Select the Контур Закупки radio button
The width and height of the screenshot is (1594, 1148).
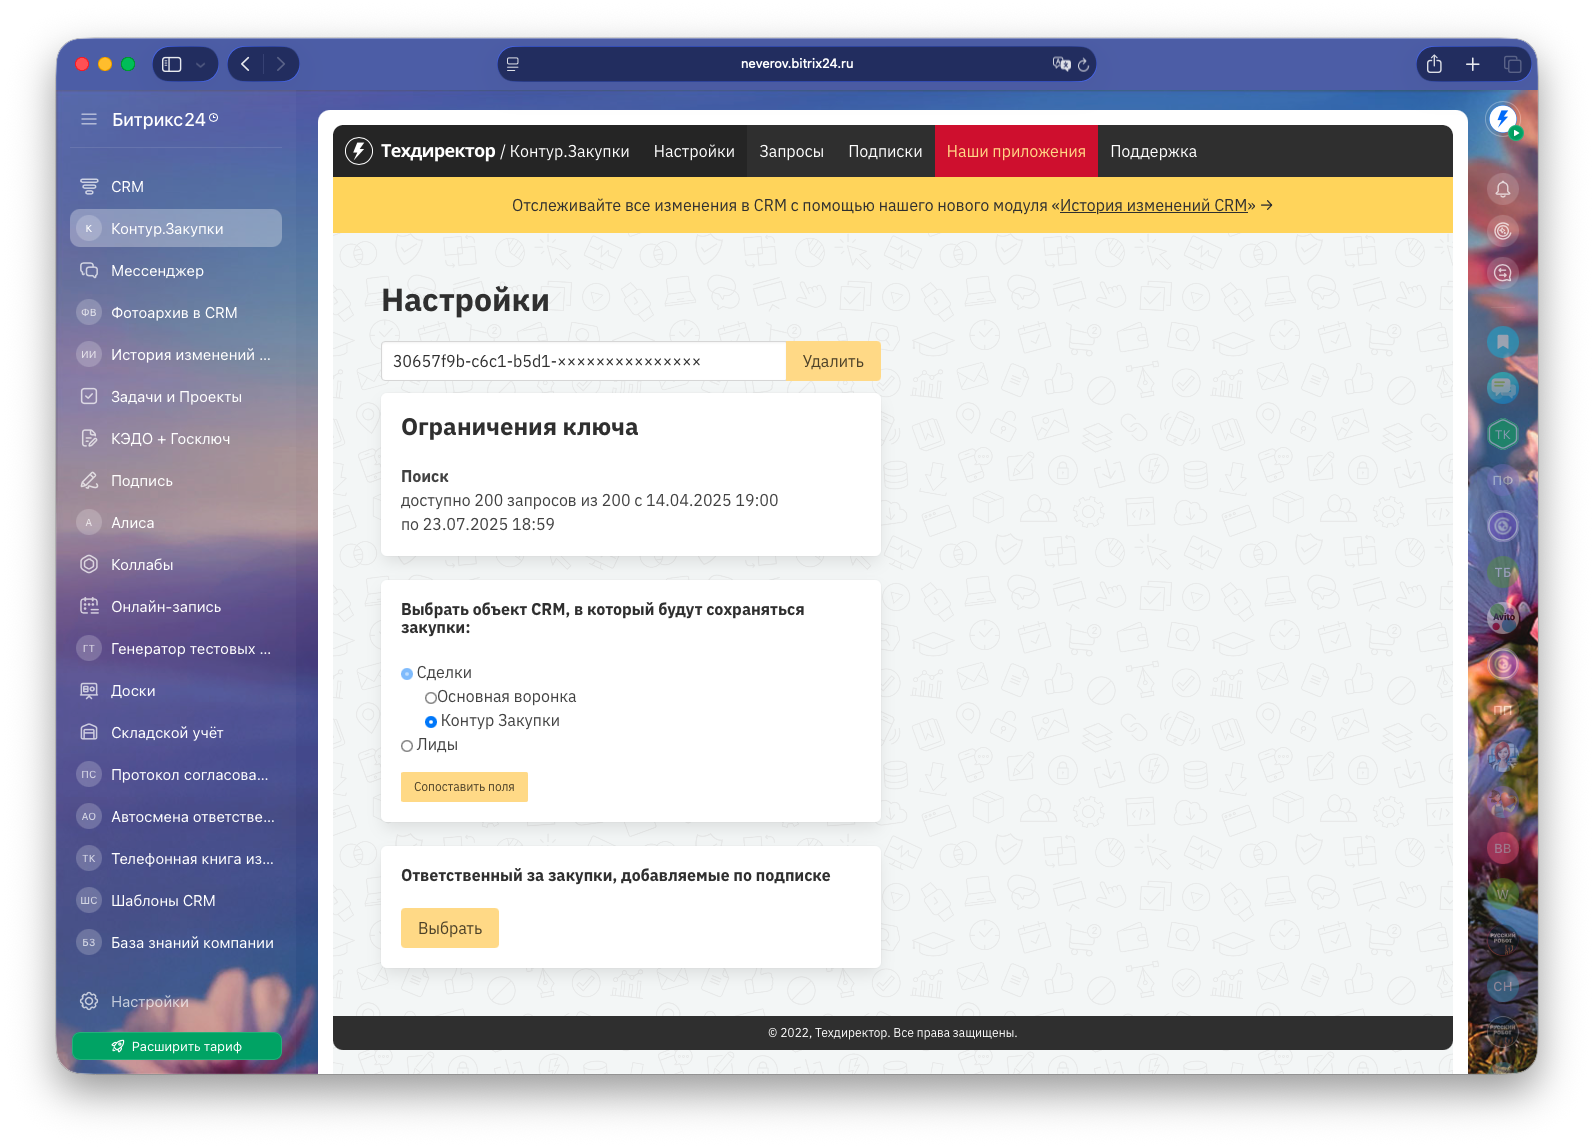pyautogui.click(x=431, y=722)
